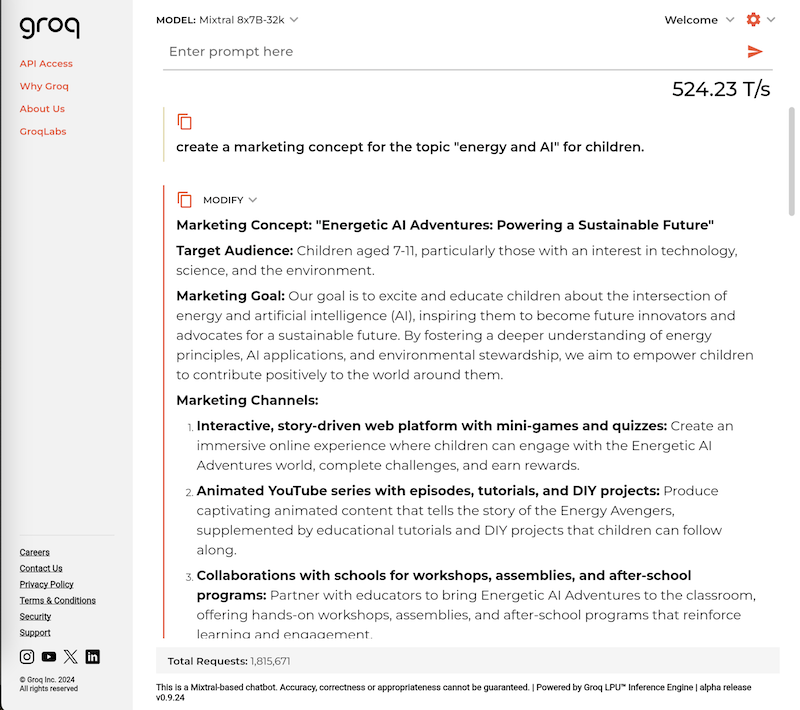The height and width of the screenshot is (710, 800).
Task: Click the Groq logo
Action: pos(49,28)
